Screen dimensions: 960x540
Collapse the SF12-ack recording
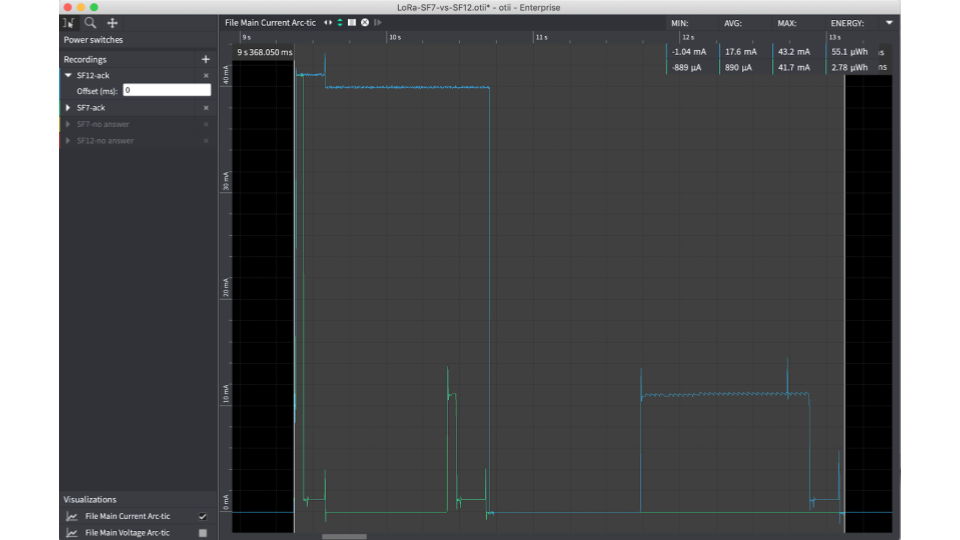coord(68,75)
